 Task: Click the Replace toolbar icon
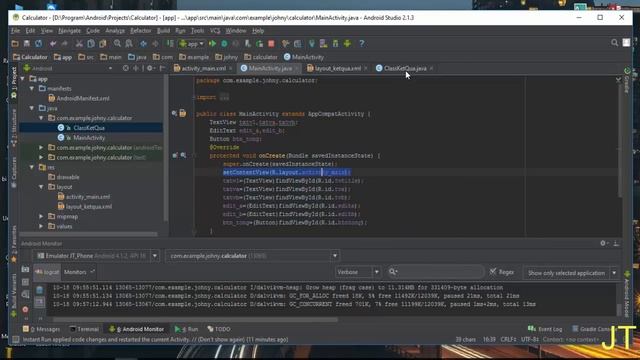click(129, 43)
